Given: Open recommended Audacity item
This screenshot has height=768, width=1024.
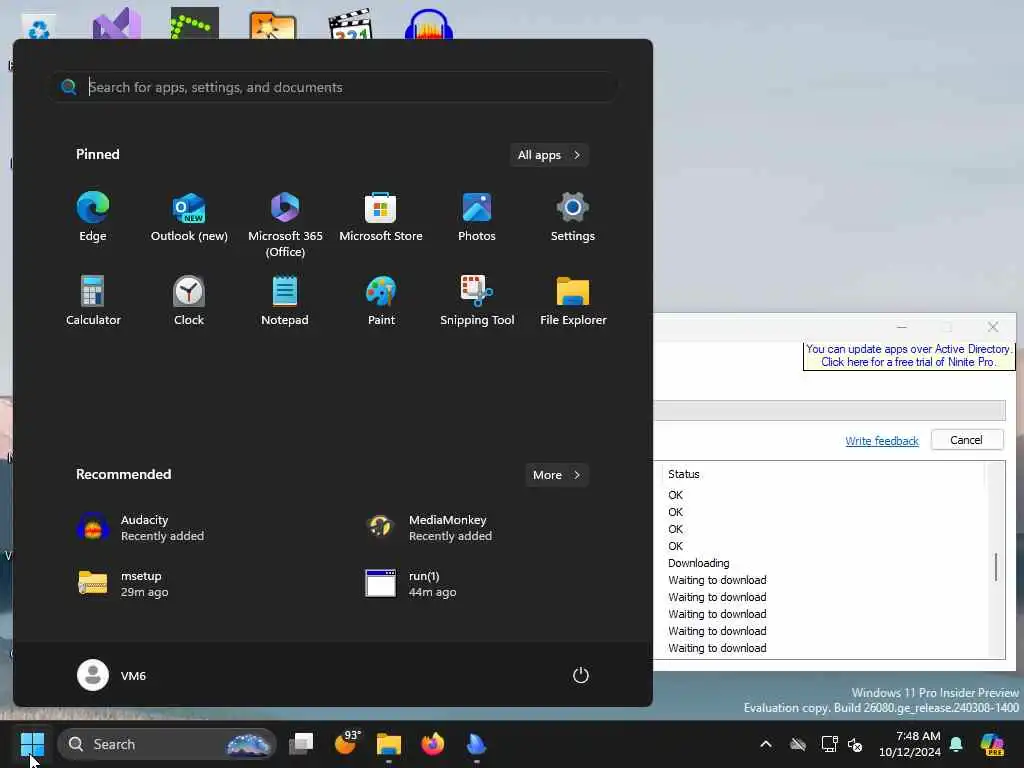Looking at the screenshot, I should click(x=140, y=528).
